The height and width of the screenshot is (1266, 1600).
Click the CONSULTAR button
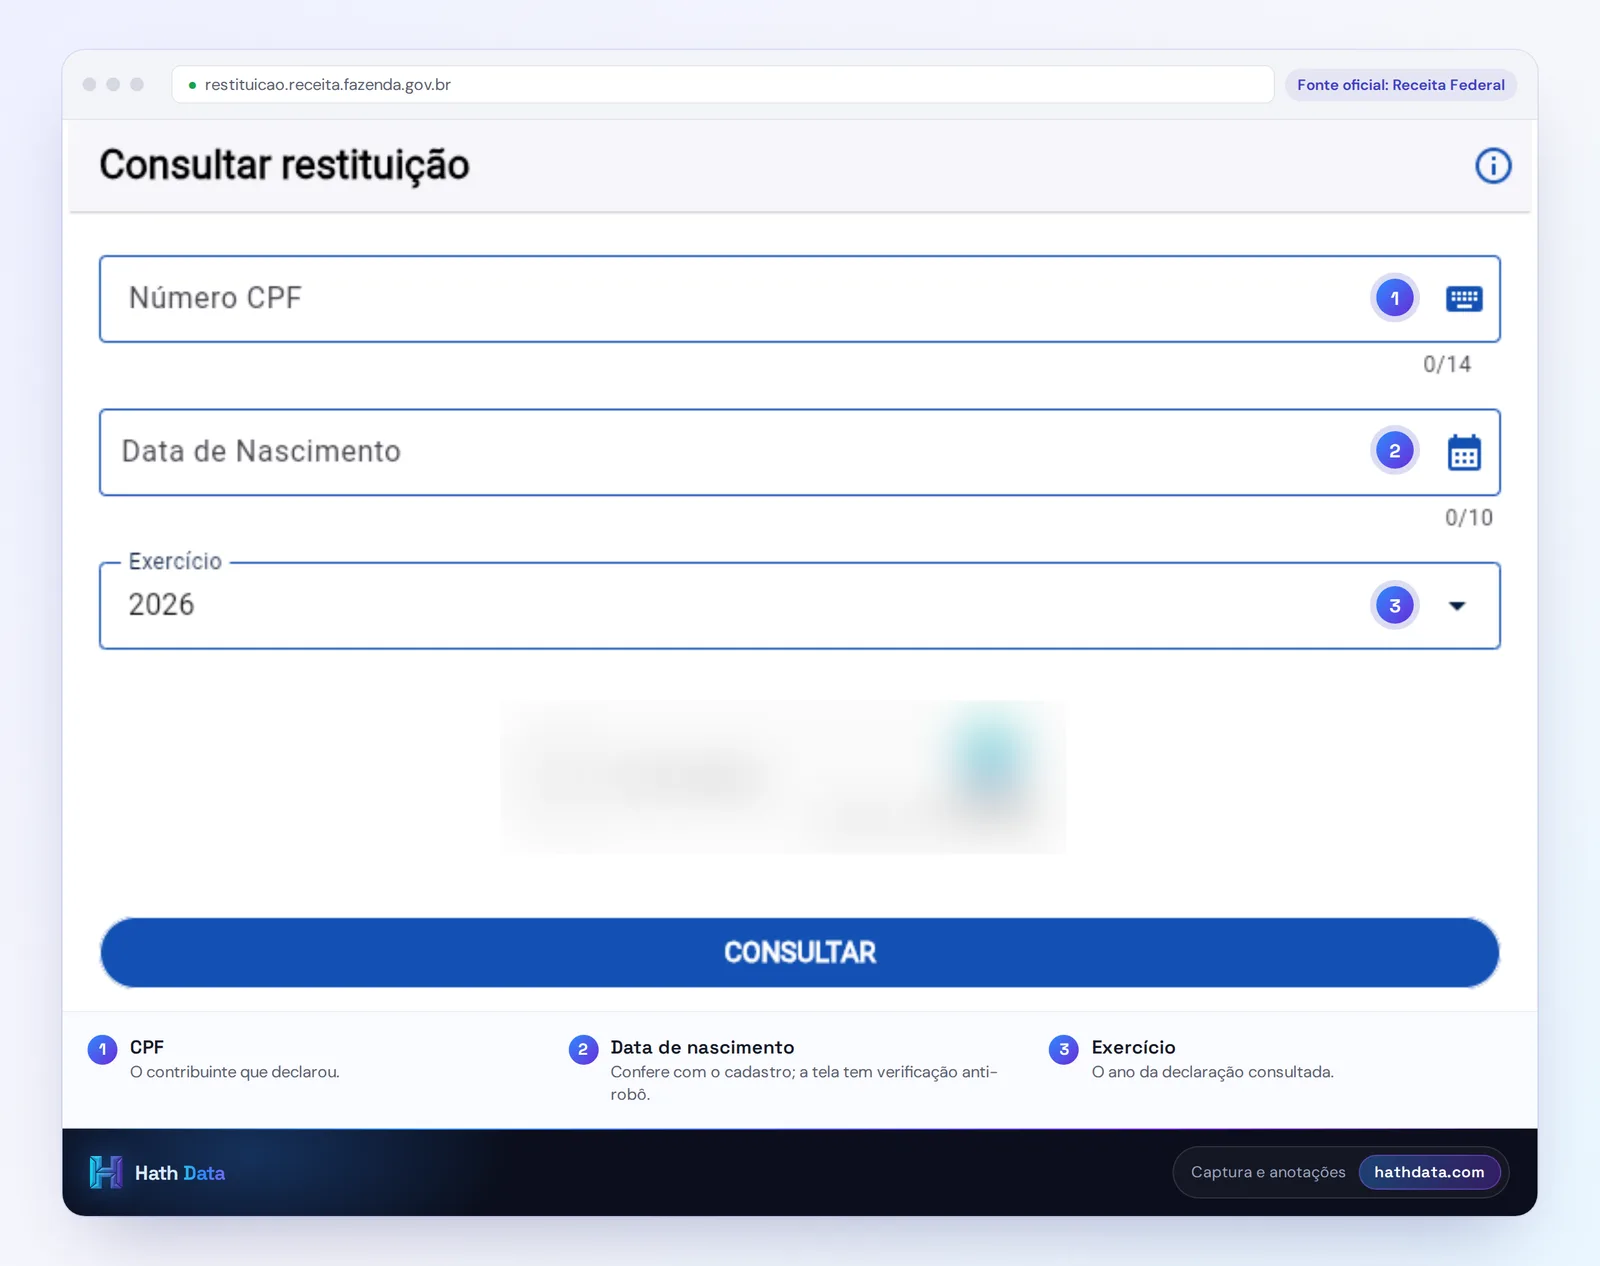tap(800, 952)
